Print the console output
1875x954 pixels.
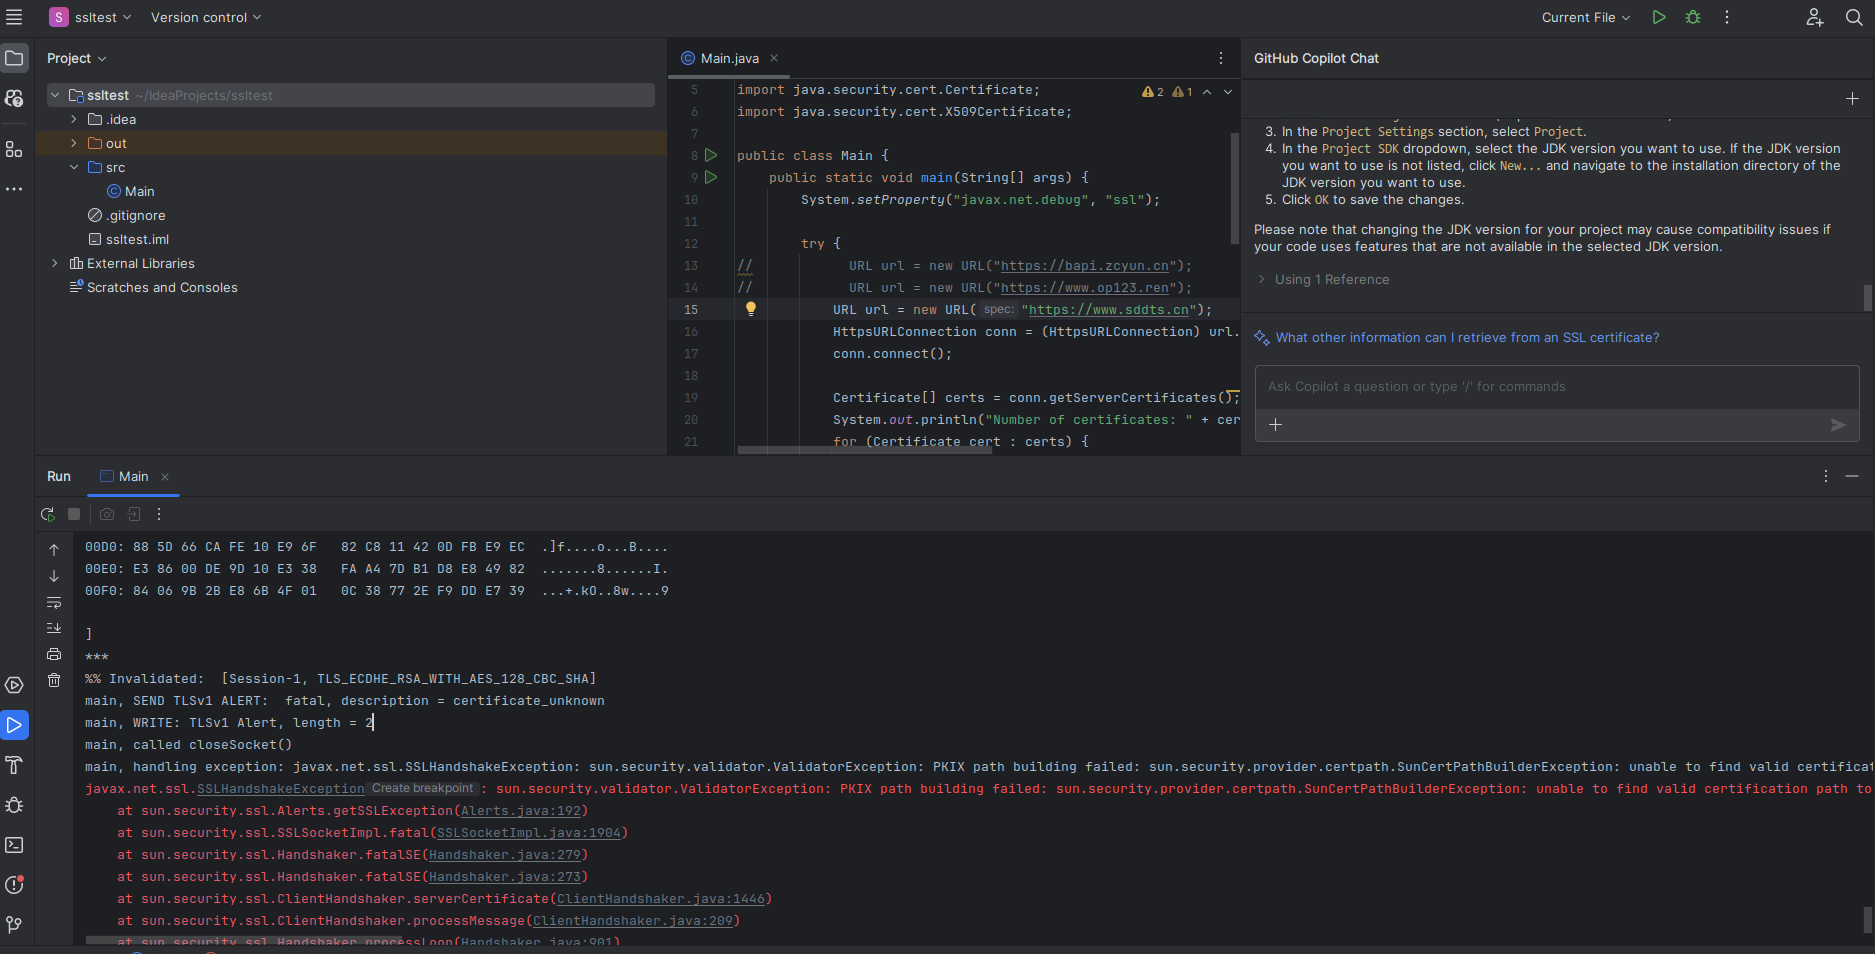54,654
